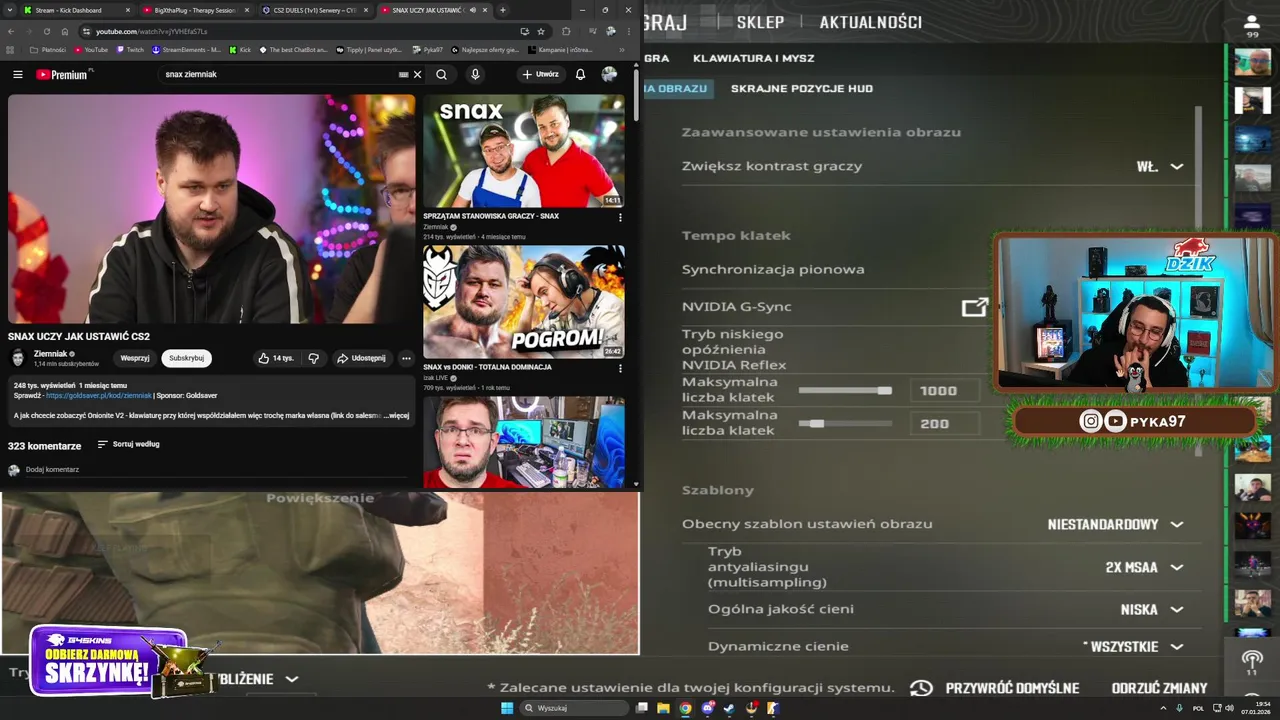Open NVIDIA G-Sync external link icon
This screenshot has height=720, width=1280.
tap(974, 308)
